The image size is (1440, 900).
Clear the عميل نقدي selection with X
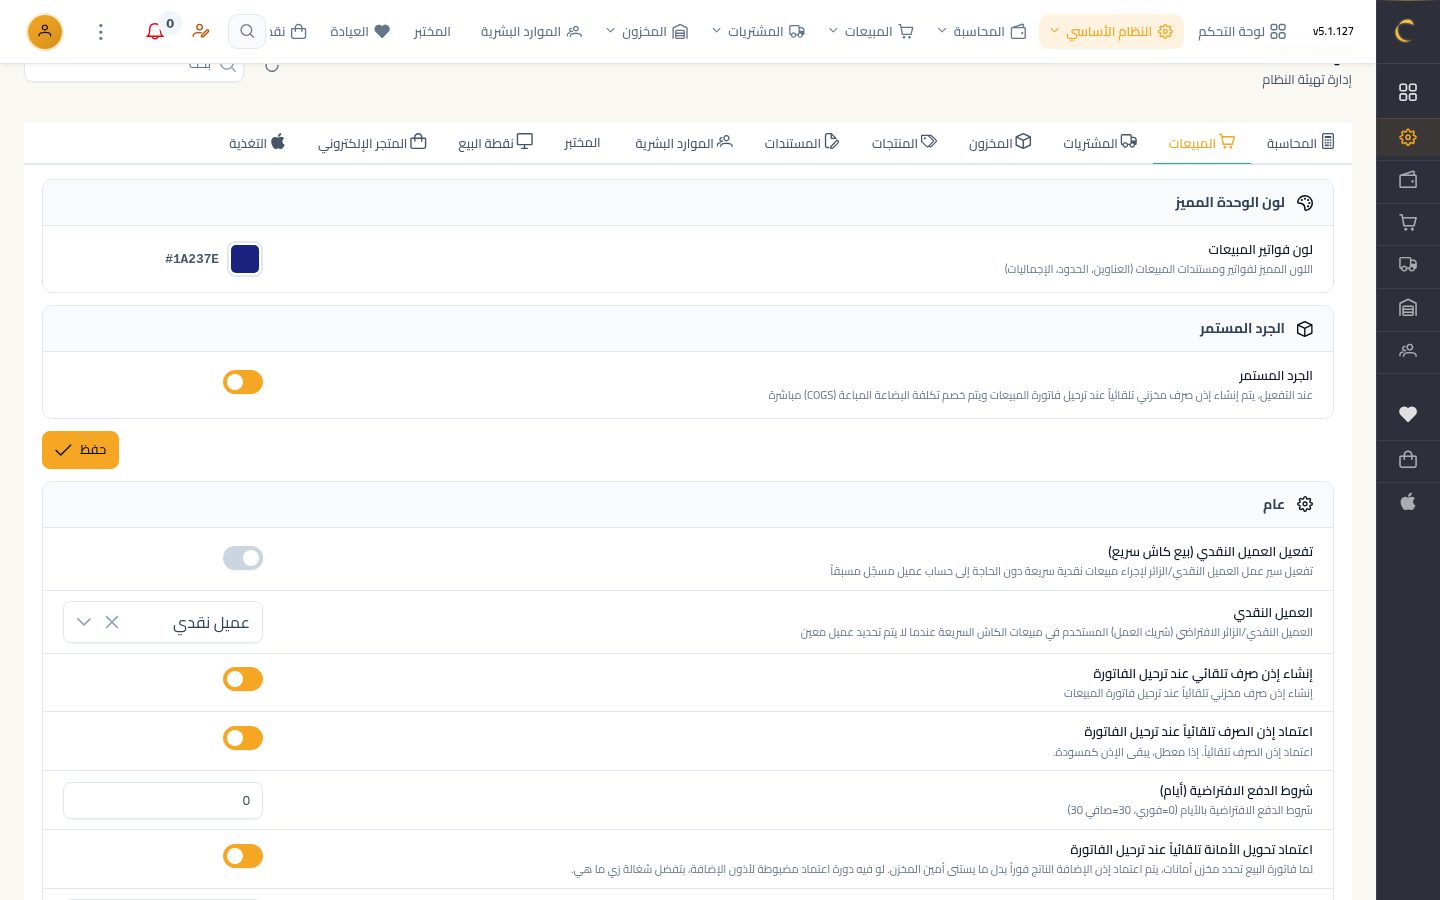pos(112,622)
